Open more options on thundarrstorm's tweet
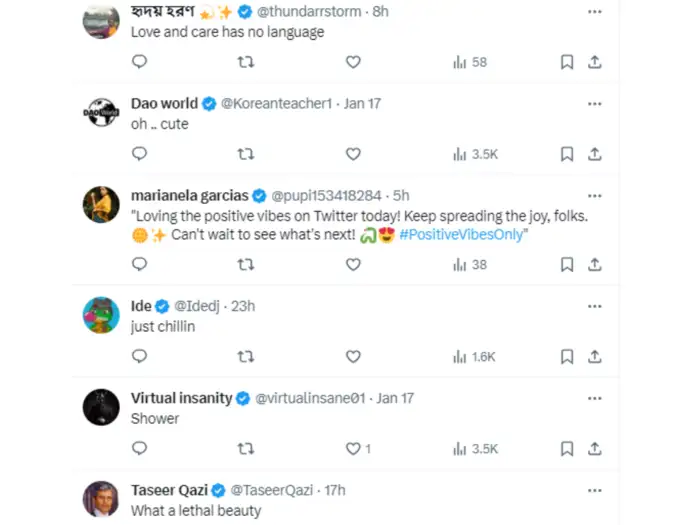This screenshot has width=700, height=525. (x=595, y=12)
